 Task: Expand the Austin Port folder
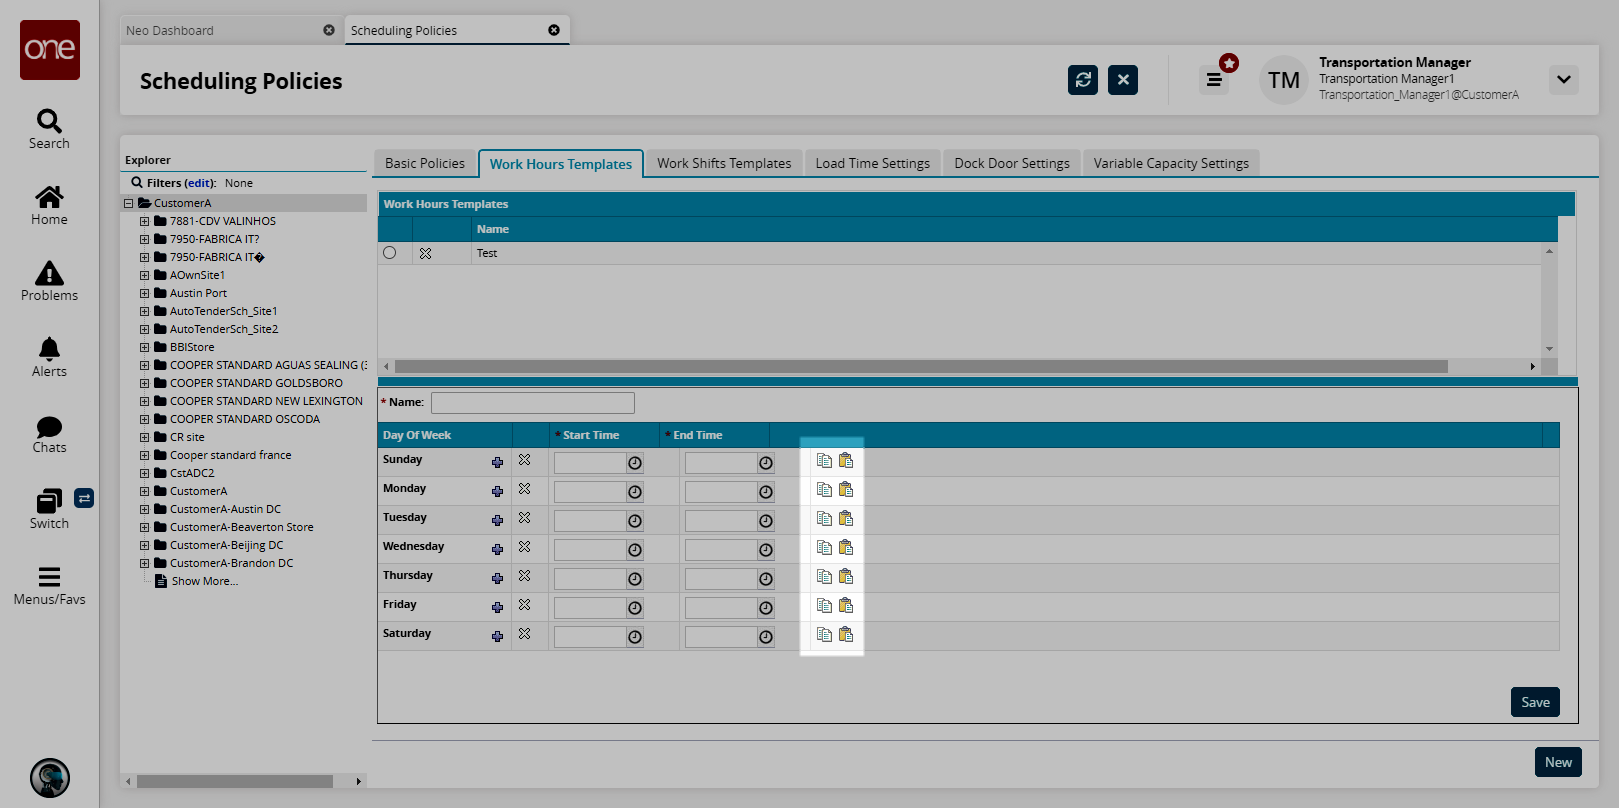(144, 293)
